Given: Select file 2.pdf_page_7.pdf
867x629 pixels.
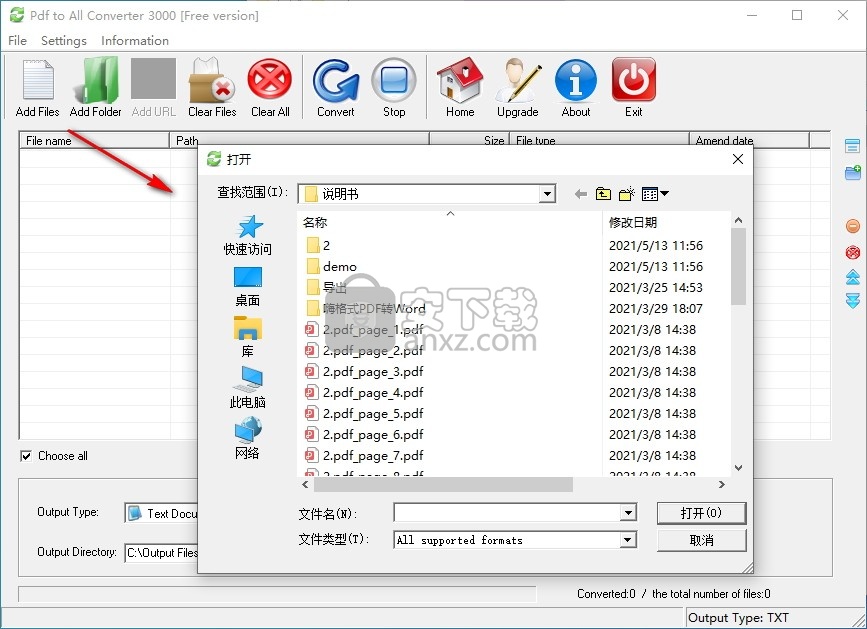Looking at the screenshot, I should (x=364, y=455).
